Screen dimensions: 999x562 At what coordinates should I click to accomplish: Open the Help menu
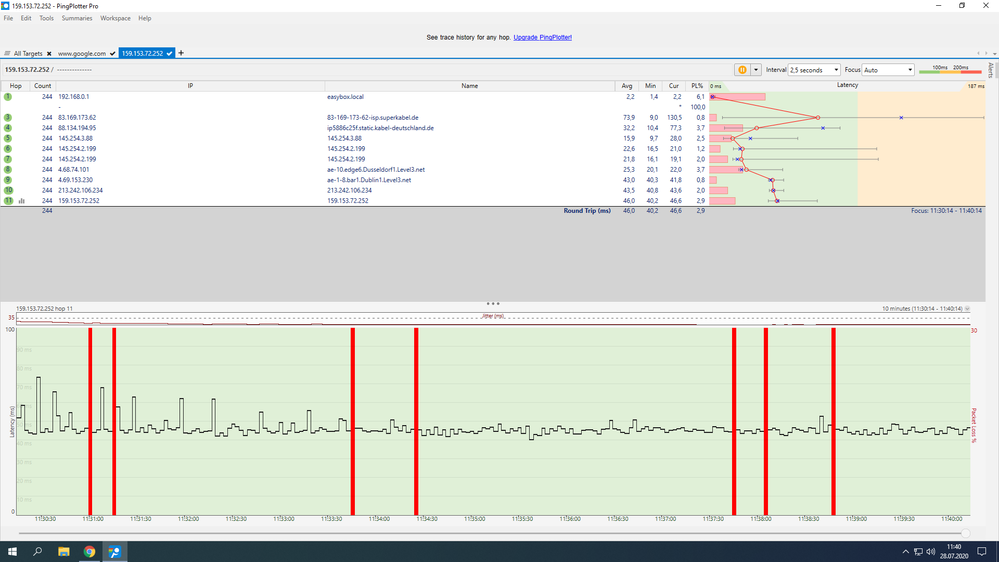point(145,18)
